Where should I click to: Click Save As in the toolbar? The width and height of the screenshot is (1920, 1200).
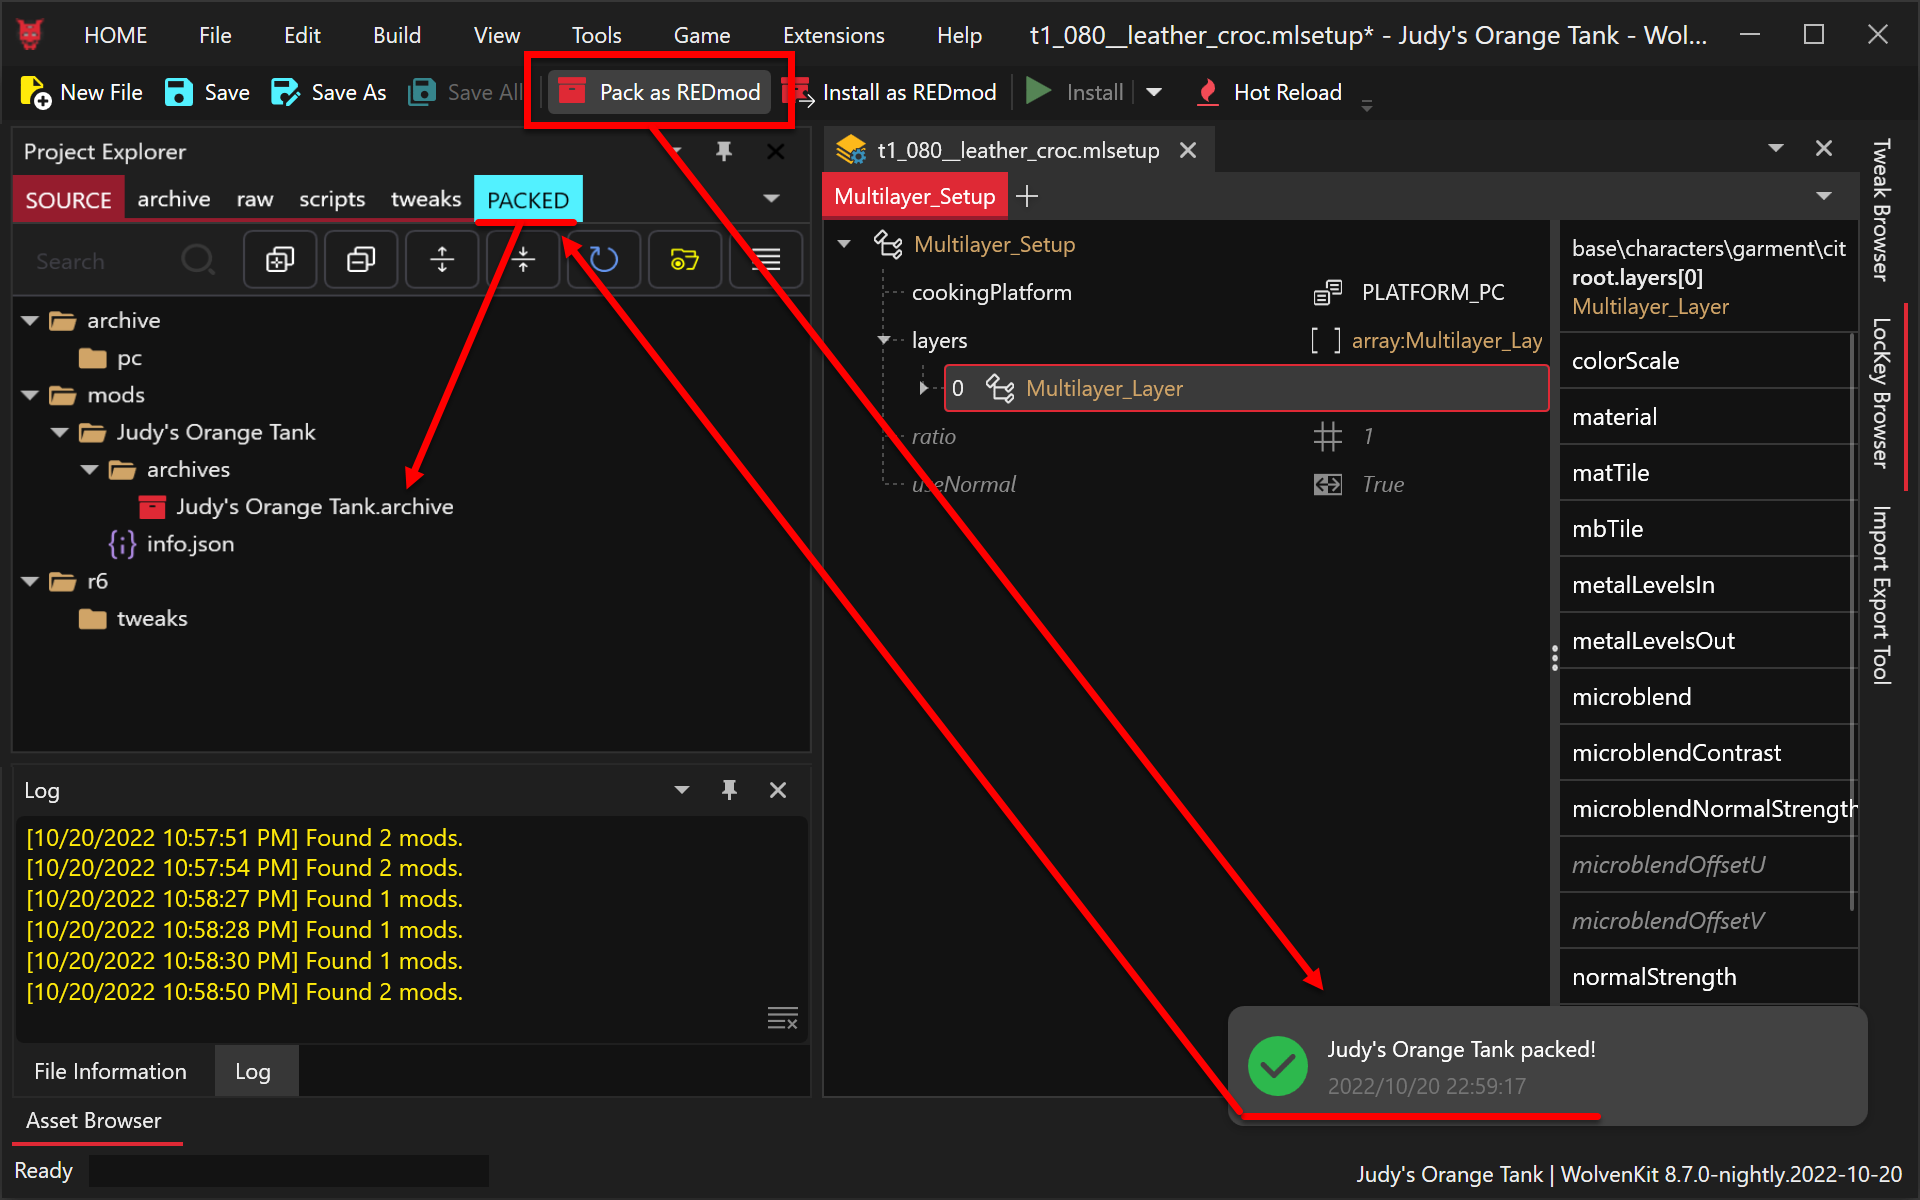tap(329, 92)
